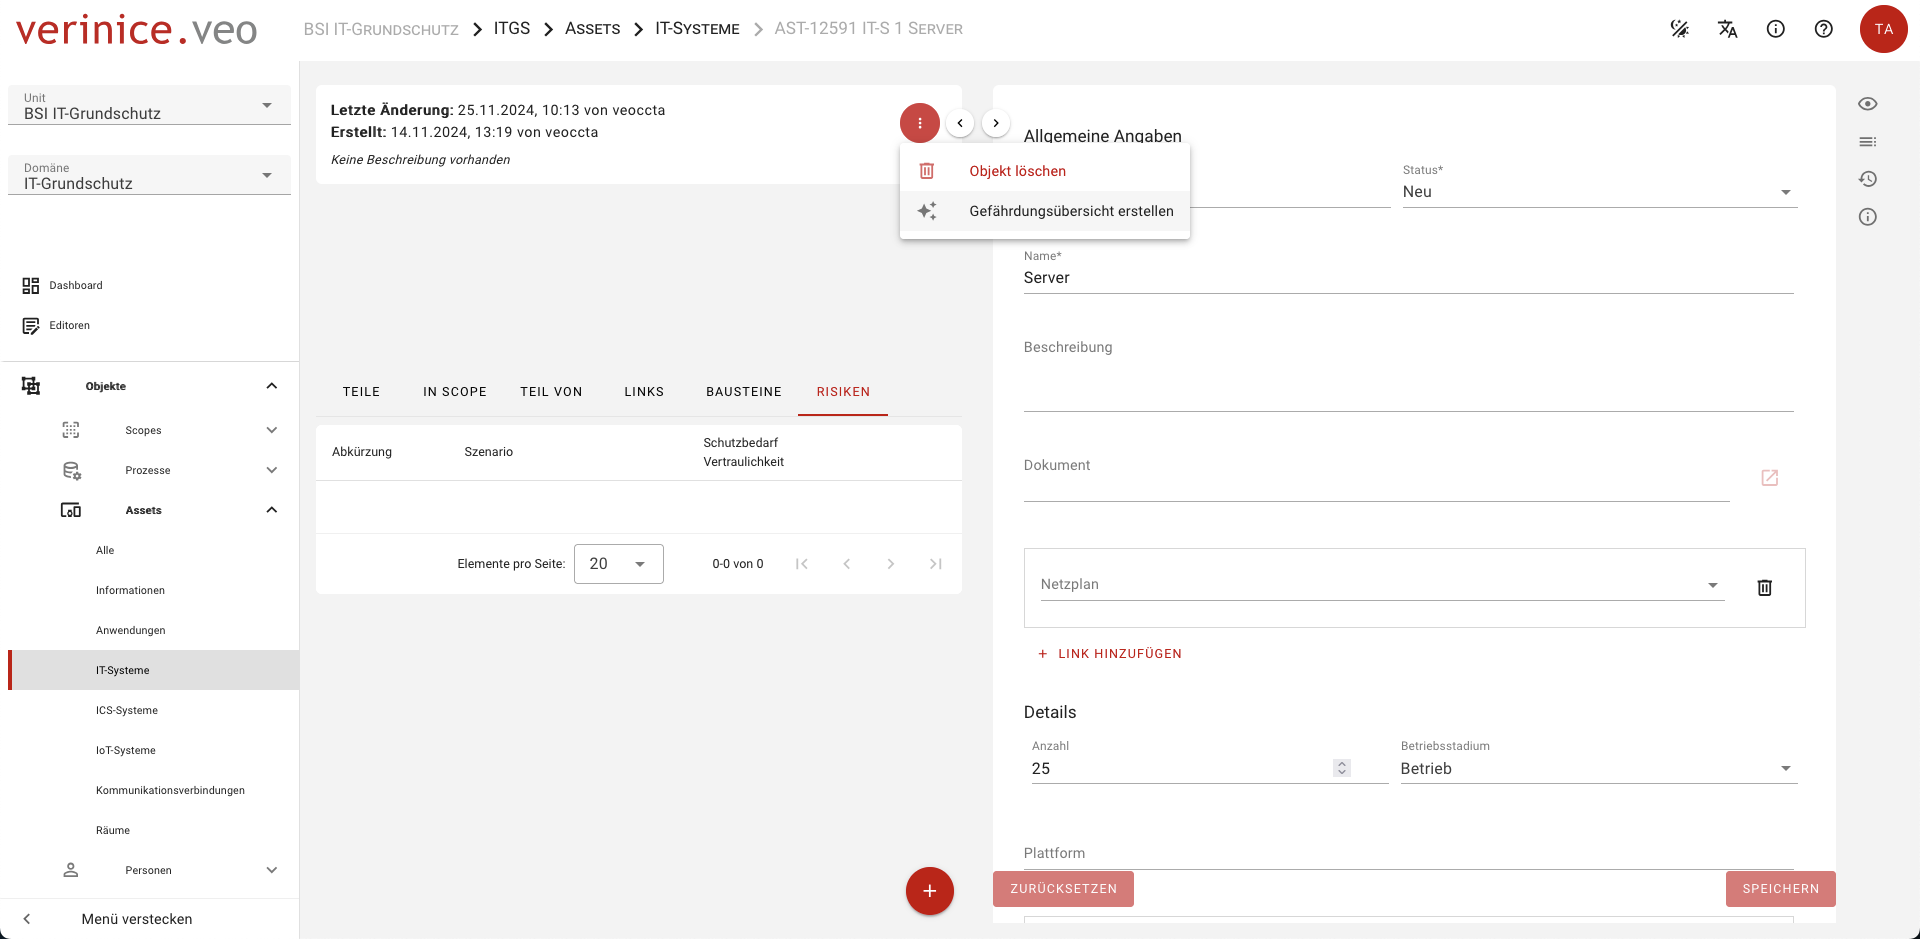
Task: Toggle the eye view icon in right sidebar
Action: click(x=1867, y=104)
